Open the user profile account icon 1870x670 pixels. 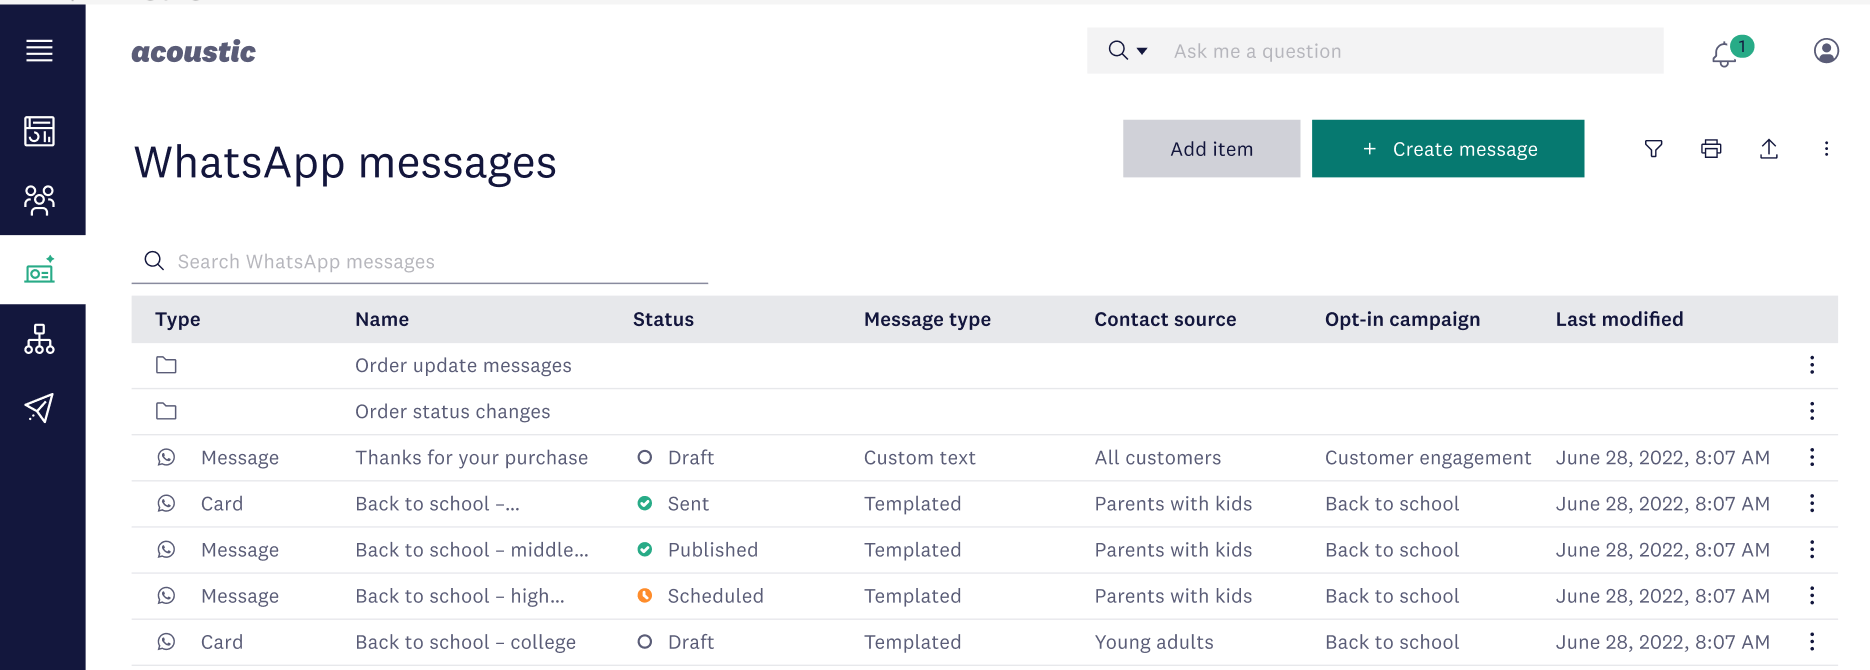pyautogui.click(x=1826, y=51)
